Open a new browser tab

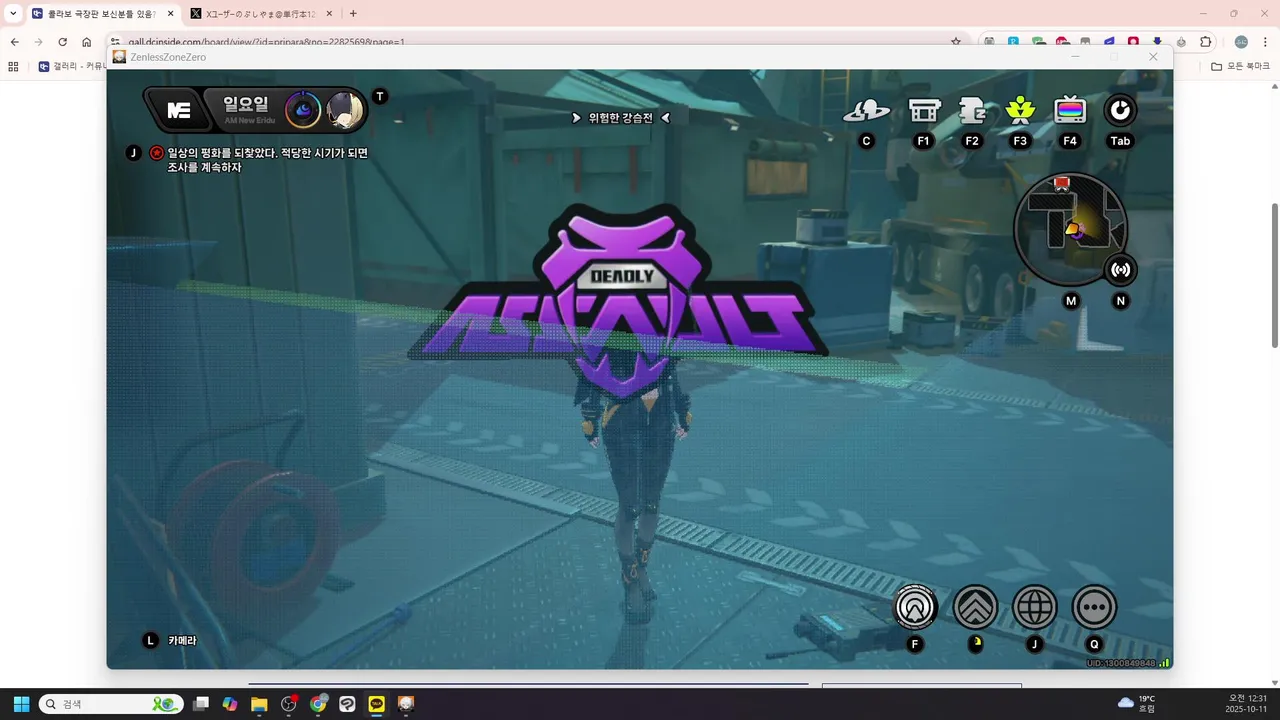(x=353, y=14)
